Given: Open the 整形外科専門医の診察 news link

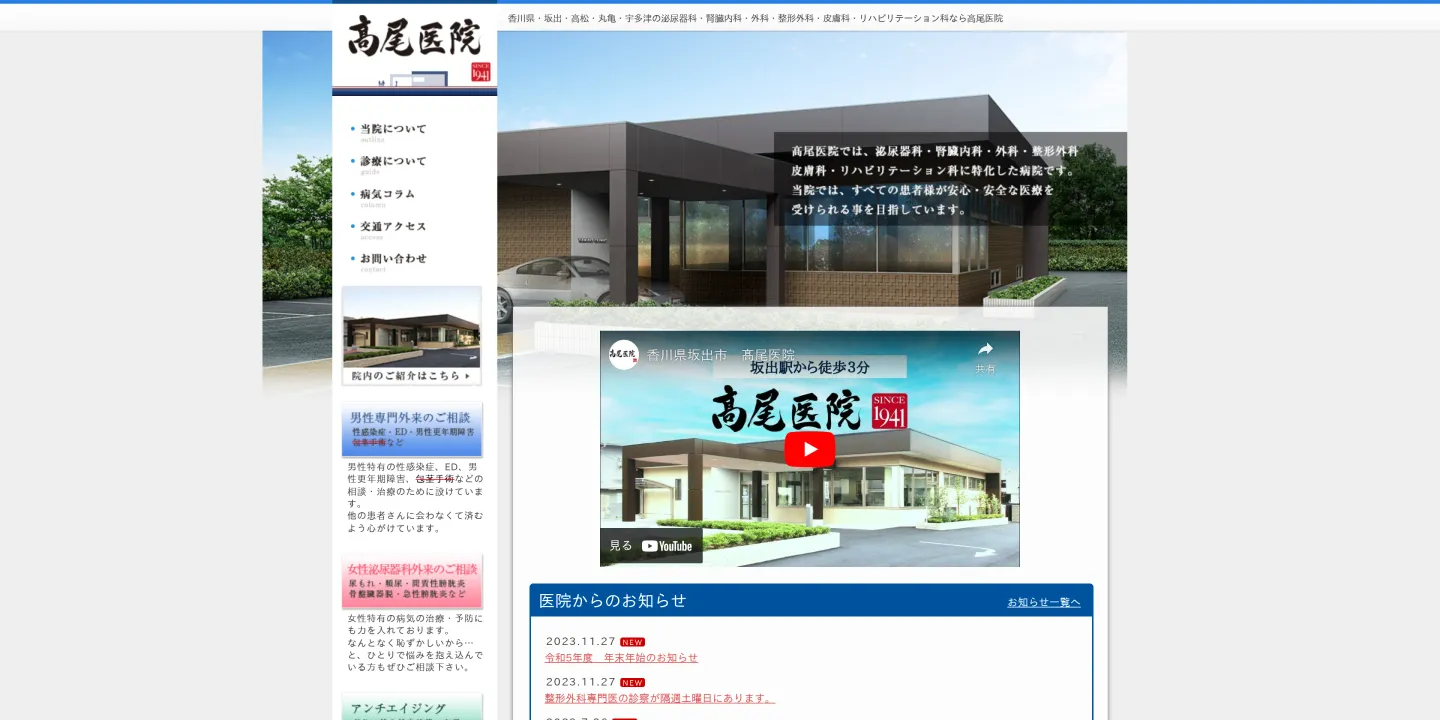Looking at the screenshot, I should [x=660, y=698].
